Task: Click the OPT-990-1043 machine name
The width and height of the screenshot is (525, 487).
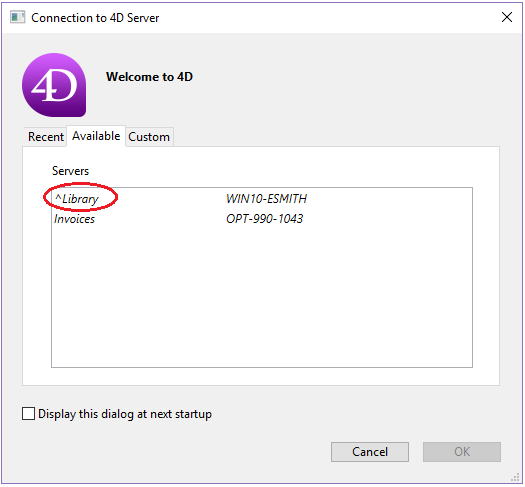Action: click(265, 219)
